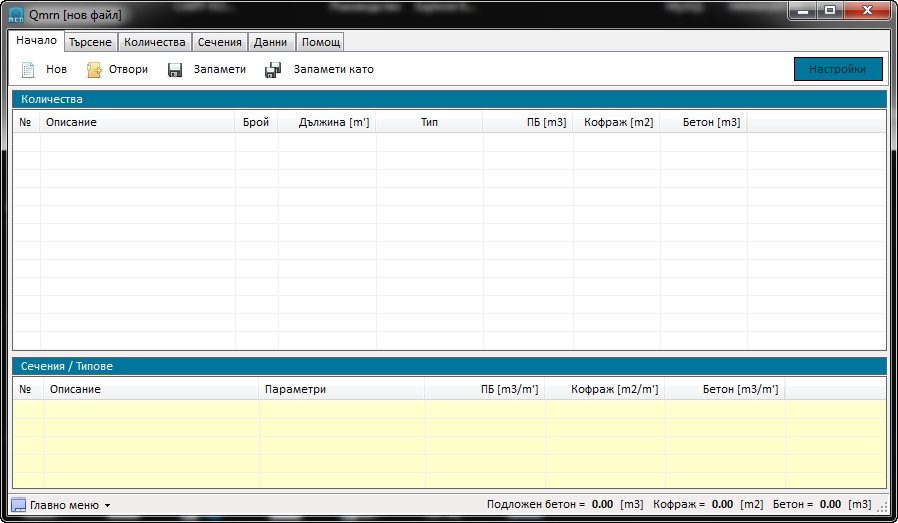The height and width of the screenshot is (523, 898).
Task: Click the Главно меню icon in status bar
Action: [18, 505]
